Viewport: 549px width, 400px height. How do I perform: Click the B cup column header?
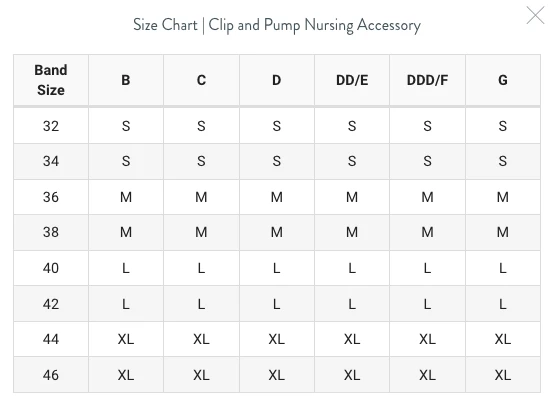126,80
